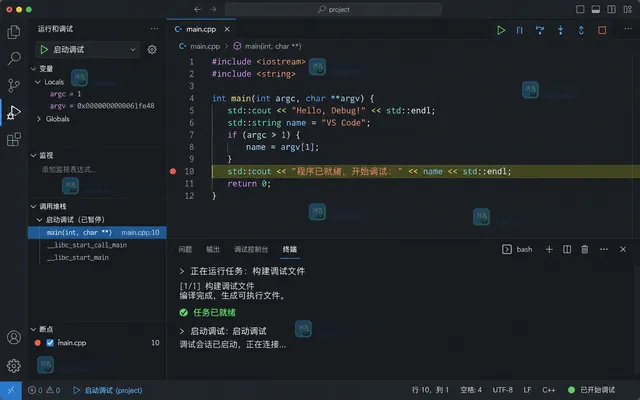Image resolution: width=640 pixels, height=400 pixels.
Task: Close the main.cpp editor tab
Action: point(227,29)
